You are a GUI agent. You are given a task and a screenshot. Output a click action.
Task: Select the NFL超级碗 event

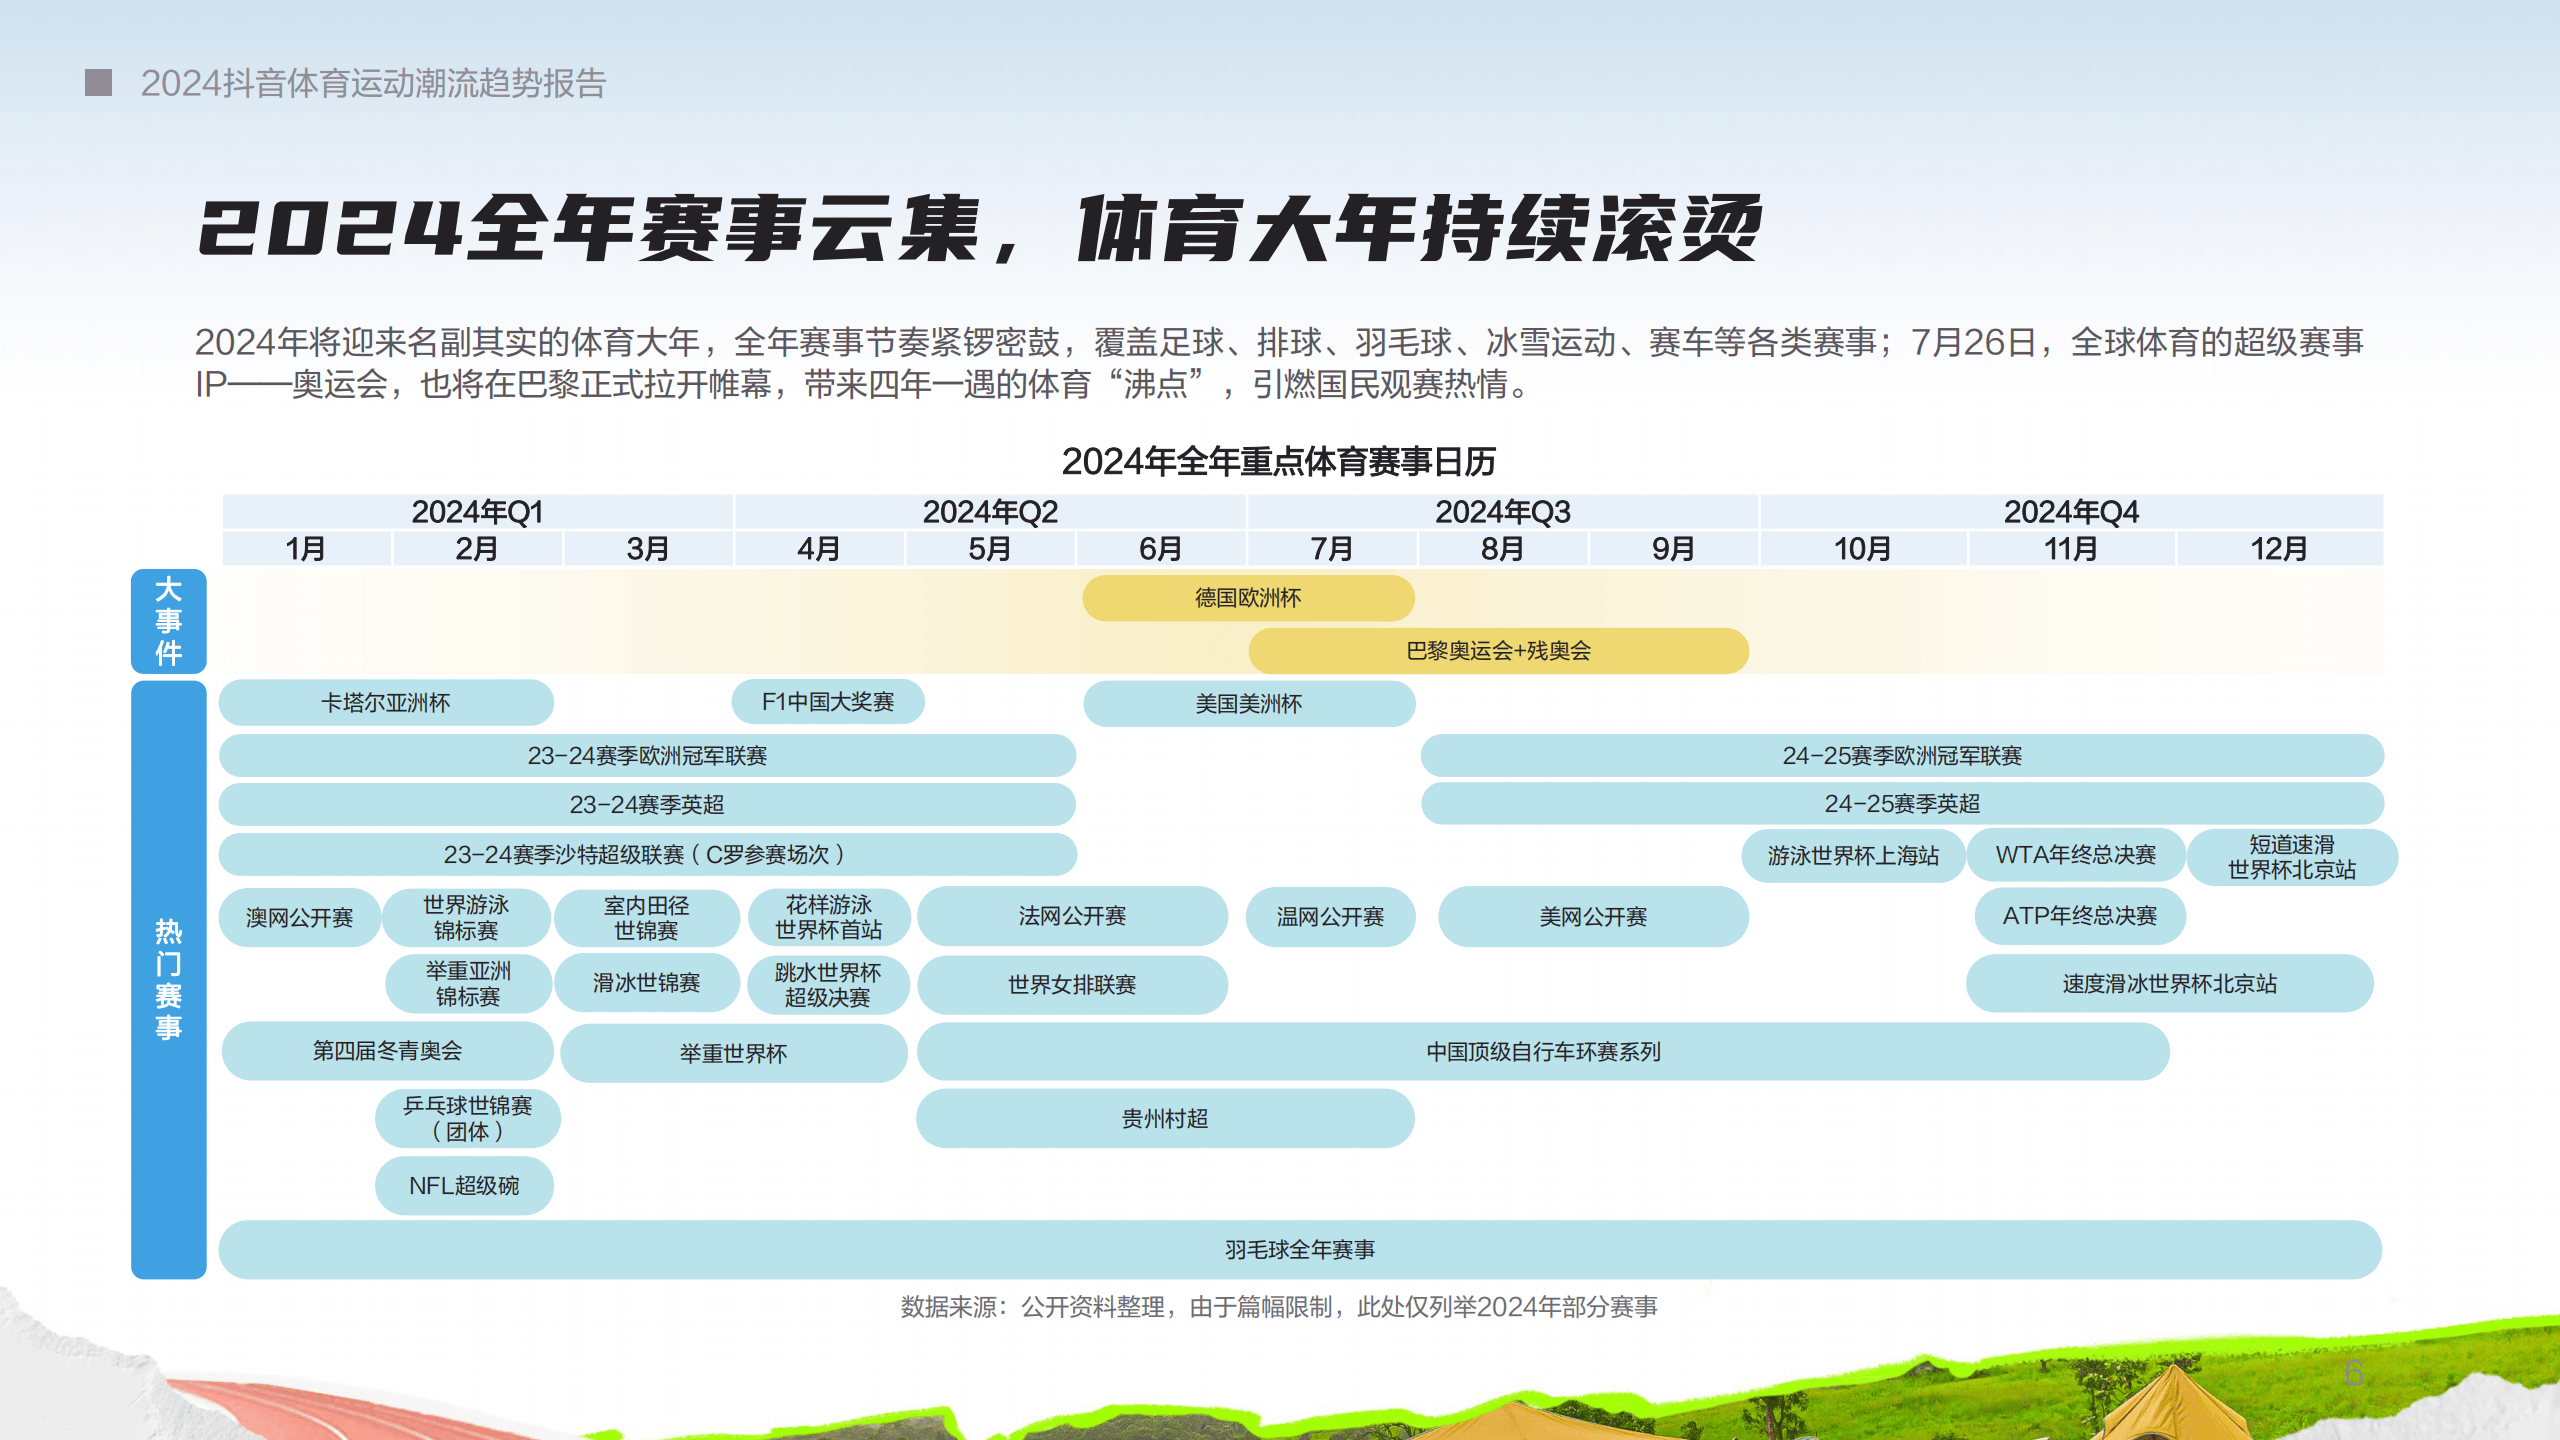click(464, 1185)
